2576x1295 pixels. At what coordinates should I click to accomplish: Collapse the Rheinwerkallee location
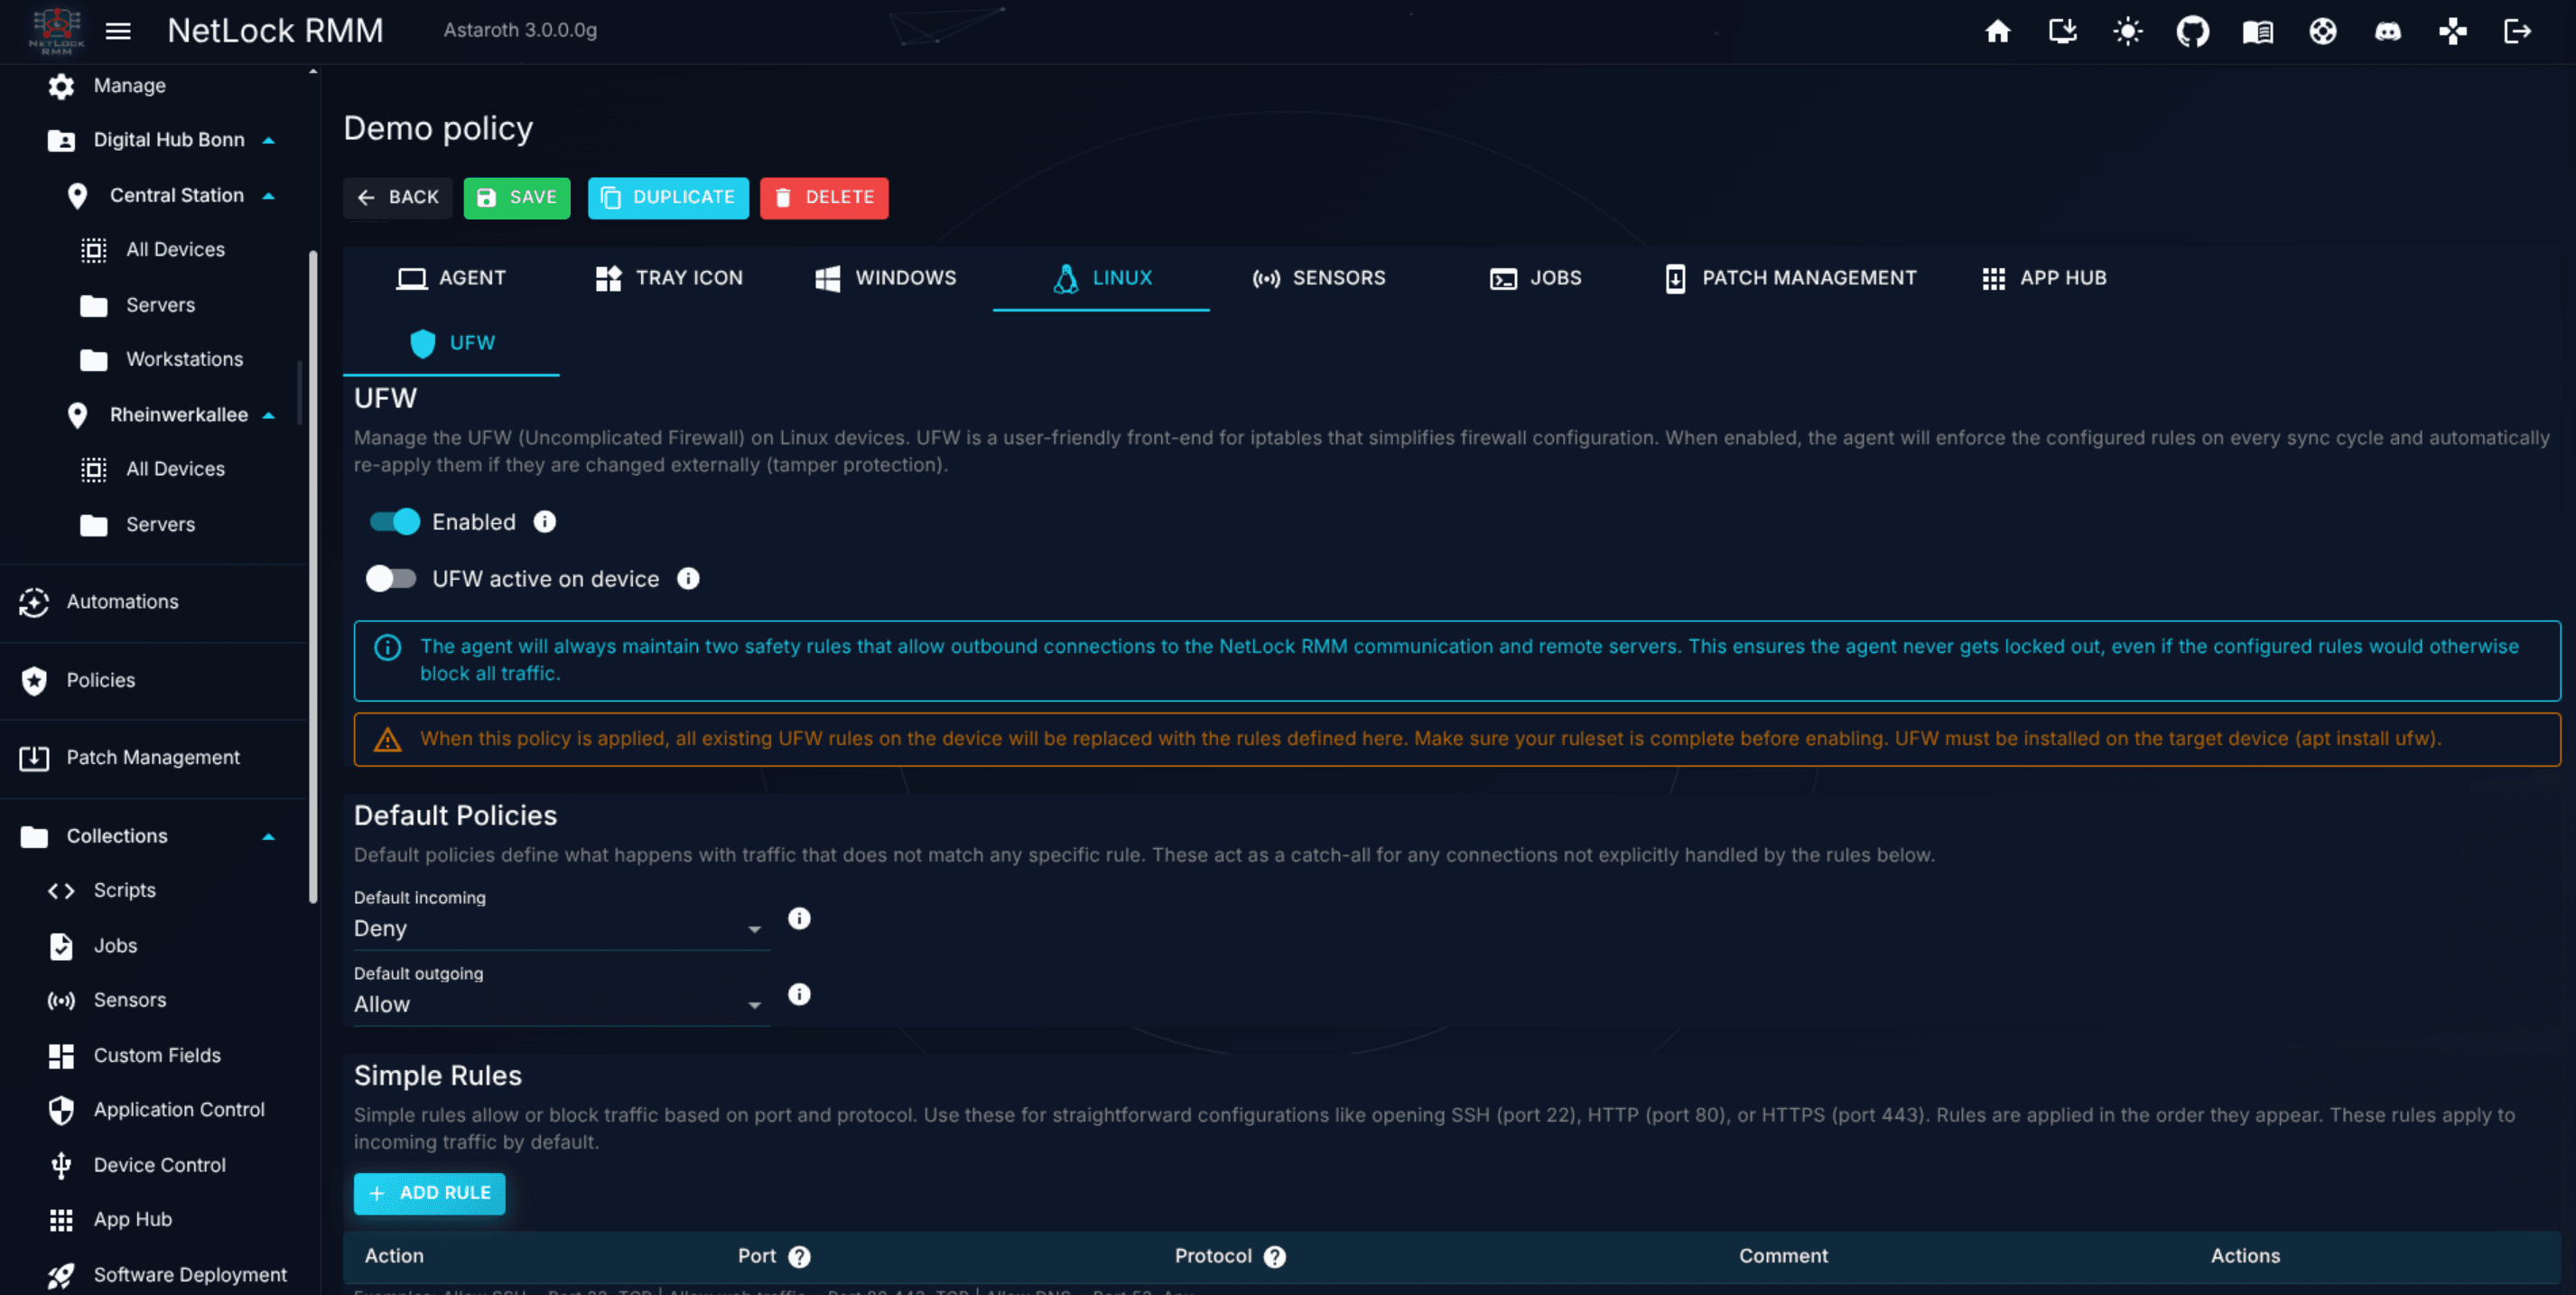click(x=268, y=415)
